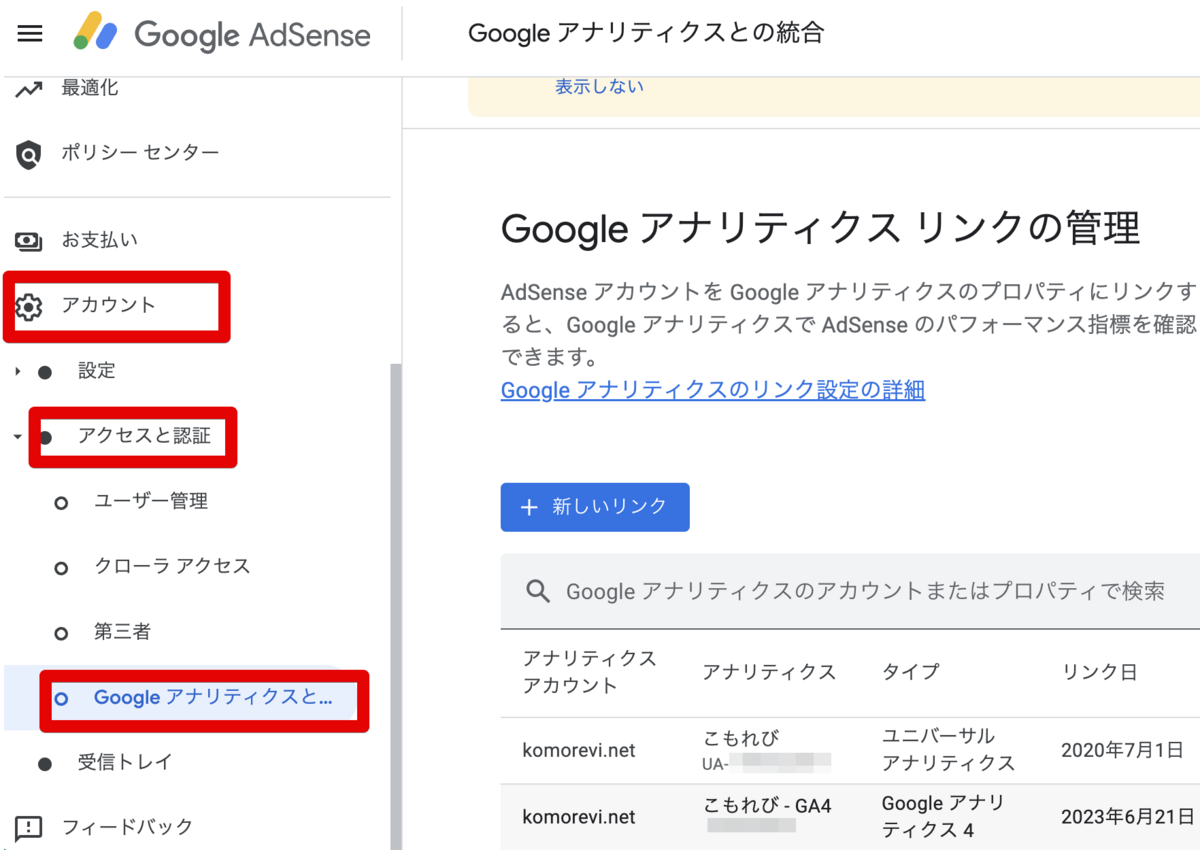Click the Google AdSense logo
The image size is (1200, 850).
pyautogui.click(x=222, y=34)
